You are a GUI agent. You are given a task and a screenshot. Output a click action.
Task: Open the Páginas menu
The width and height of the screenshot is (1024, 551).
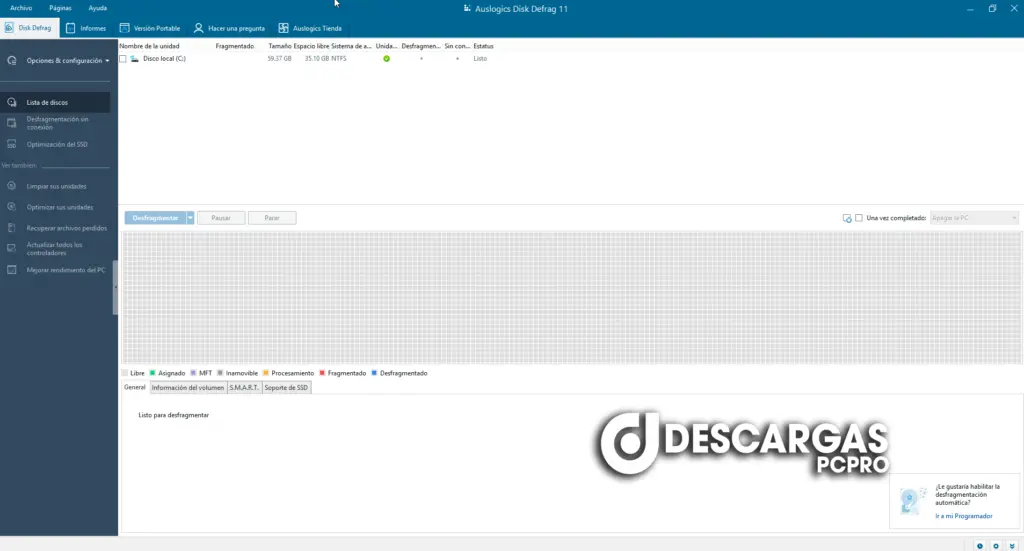[x=60, y=8]
